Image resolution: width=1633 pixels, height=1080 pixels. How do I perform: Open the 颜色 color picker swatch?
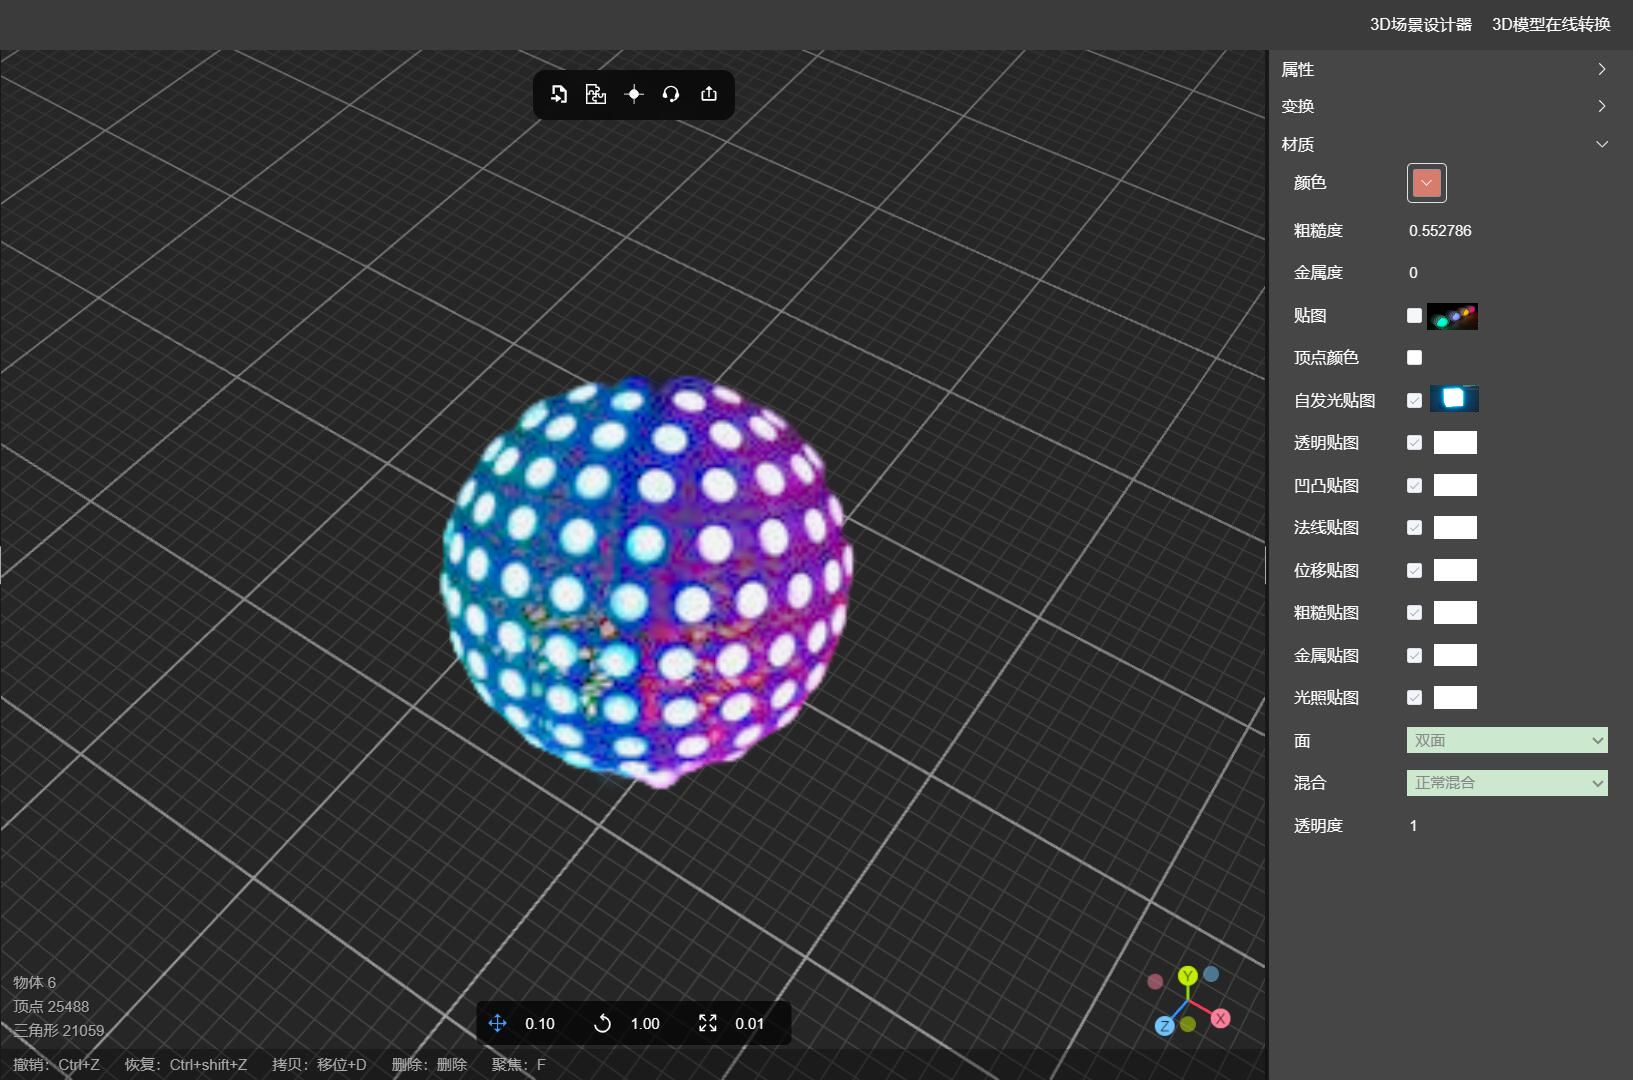coord(1426,183)
